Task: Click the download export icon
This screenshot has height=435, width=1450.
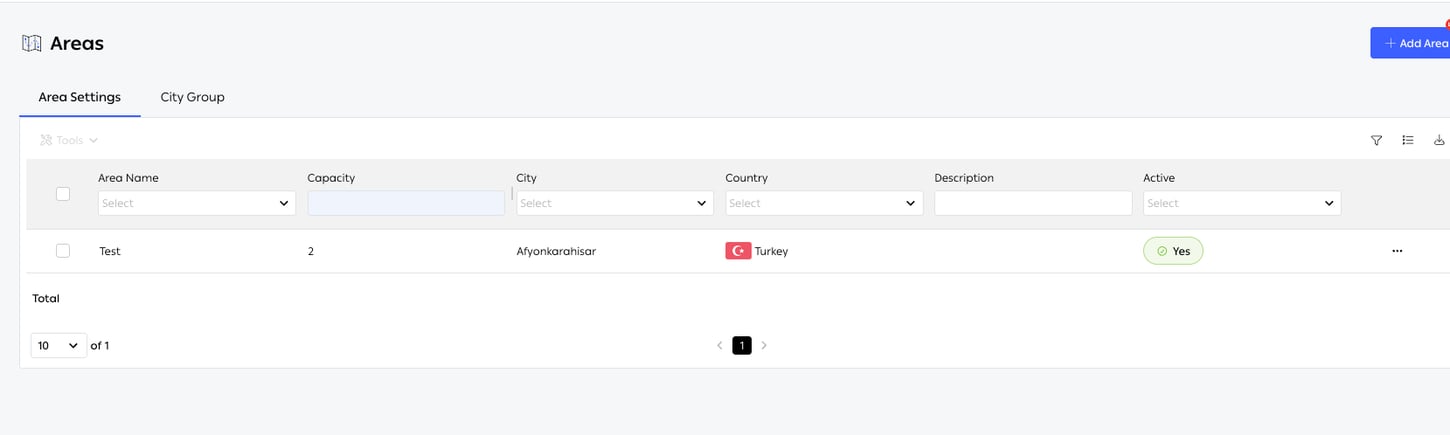Action: point(1440,141)
